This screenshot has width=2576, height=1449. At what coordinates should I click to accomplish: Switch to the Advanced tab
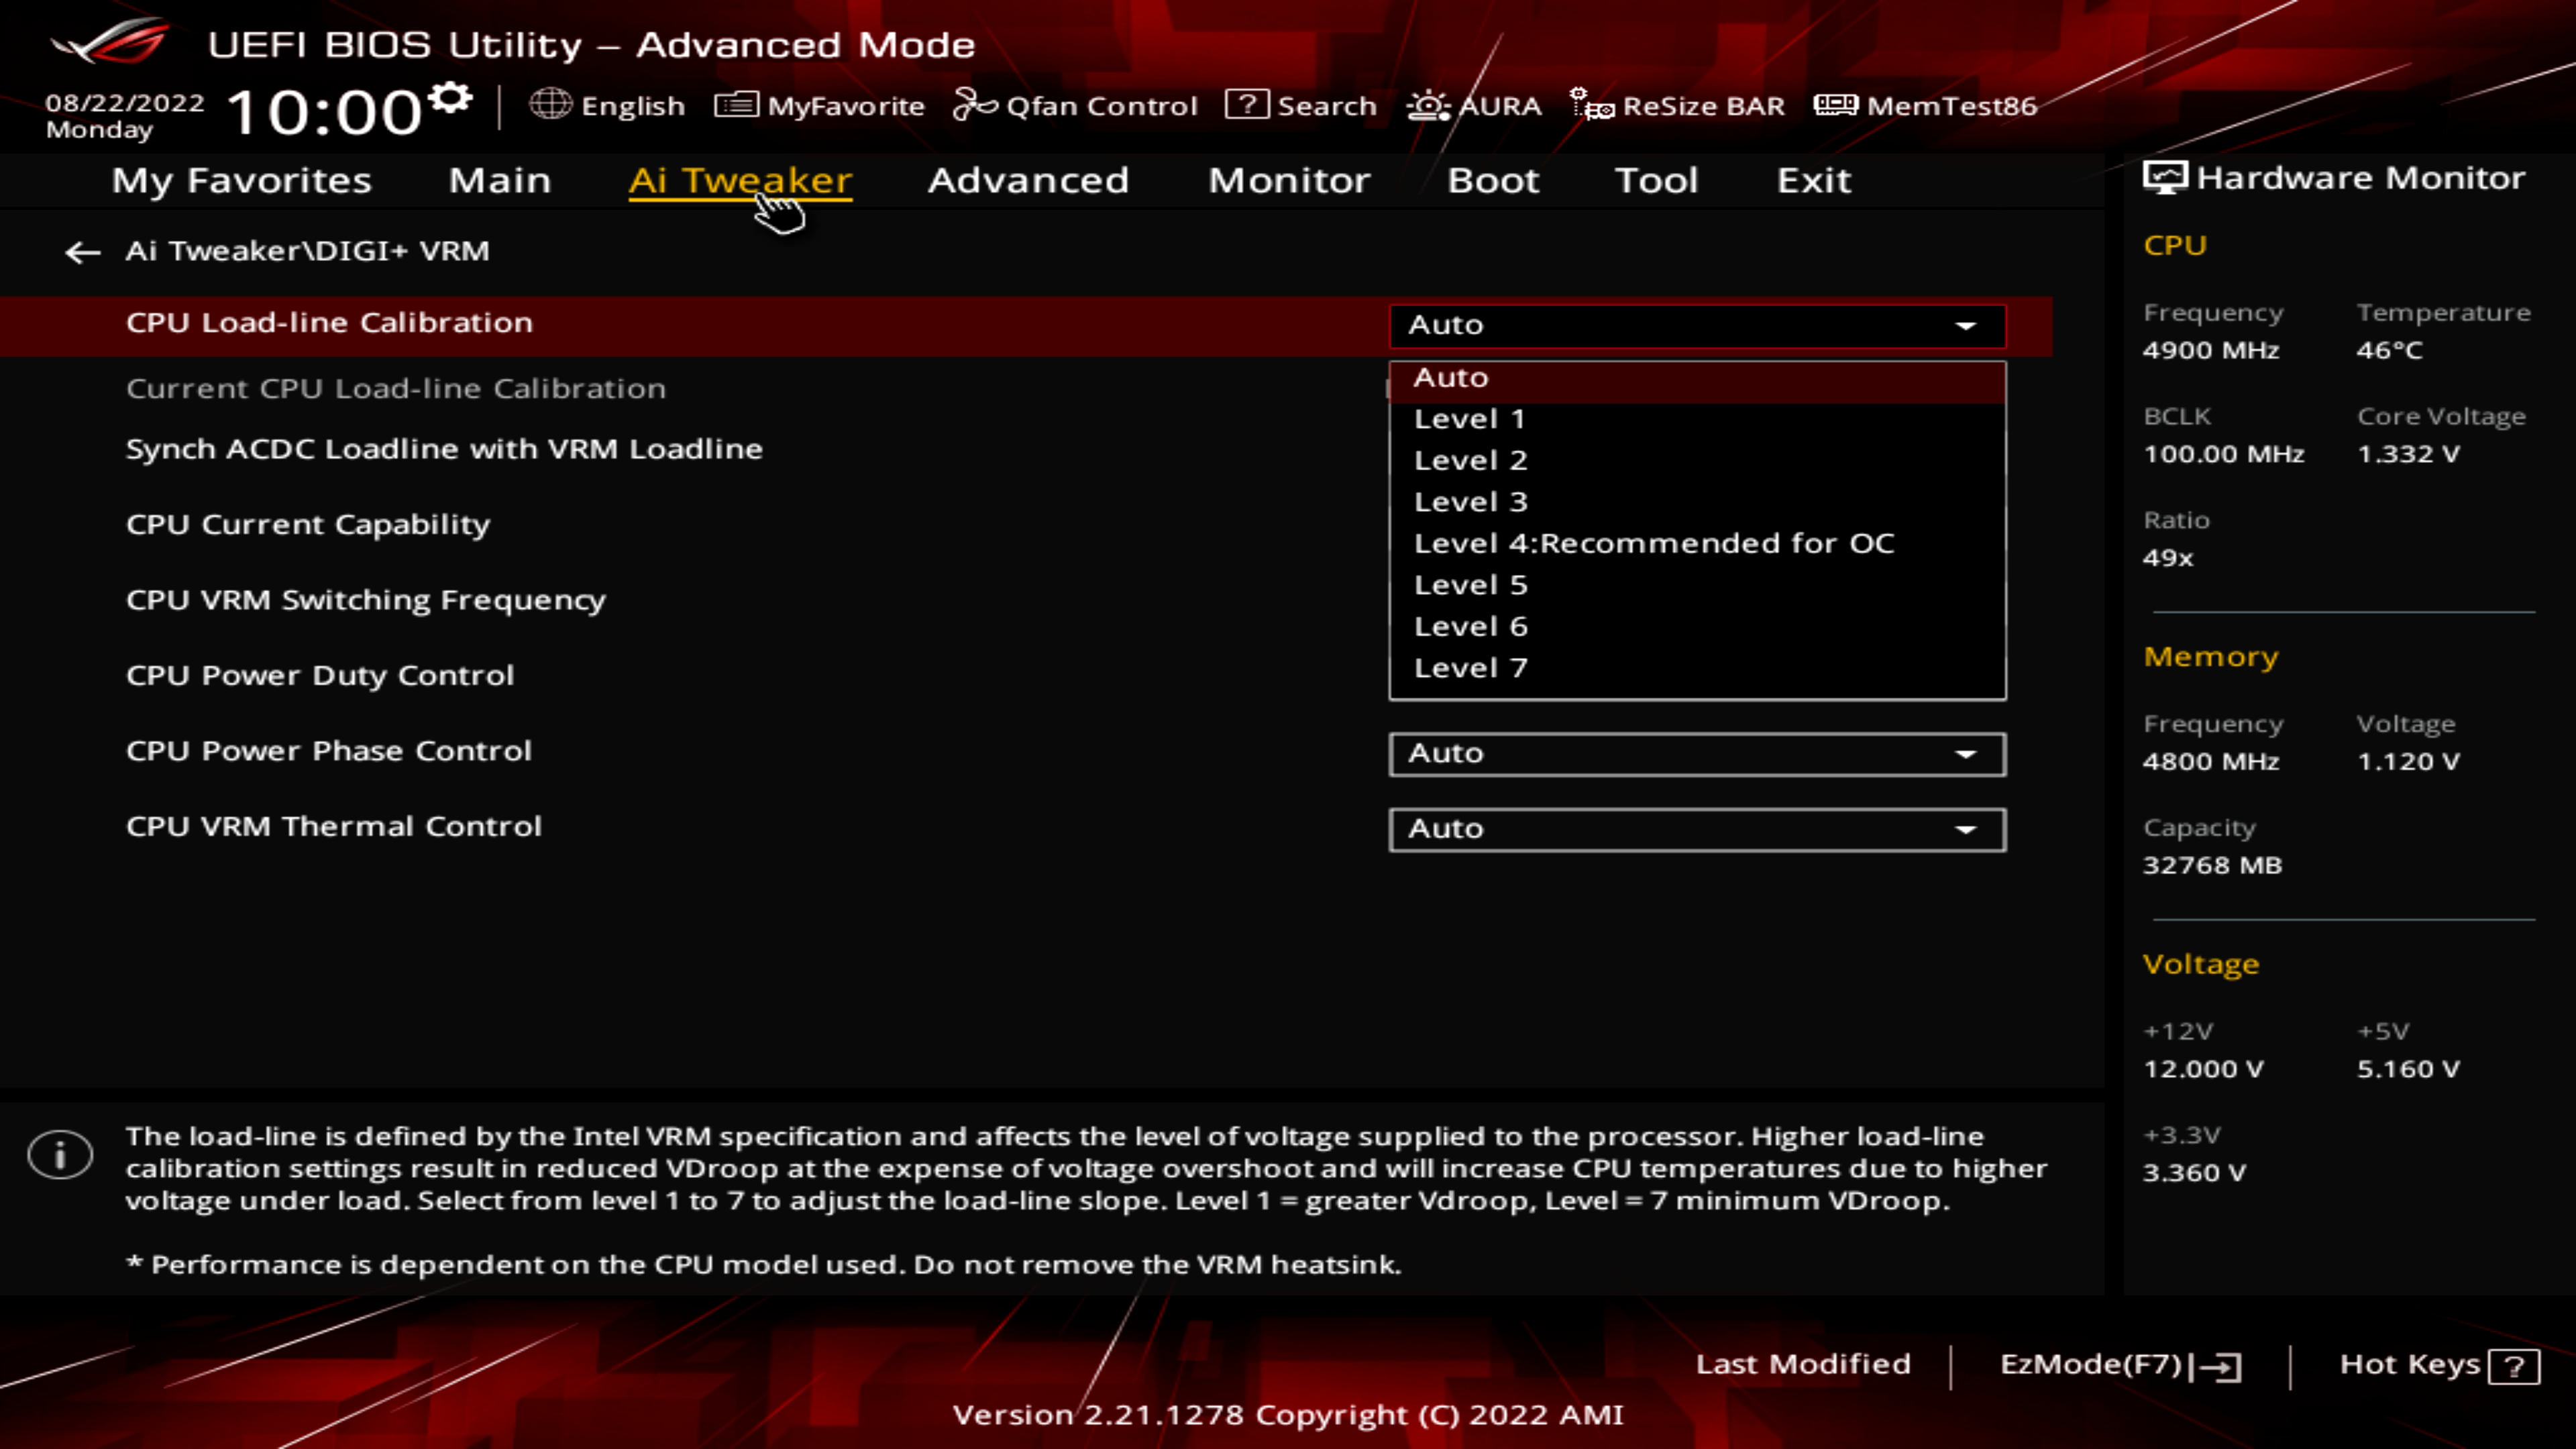[1028, 180]
